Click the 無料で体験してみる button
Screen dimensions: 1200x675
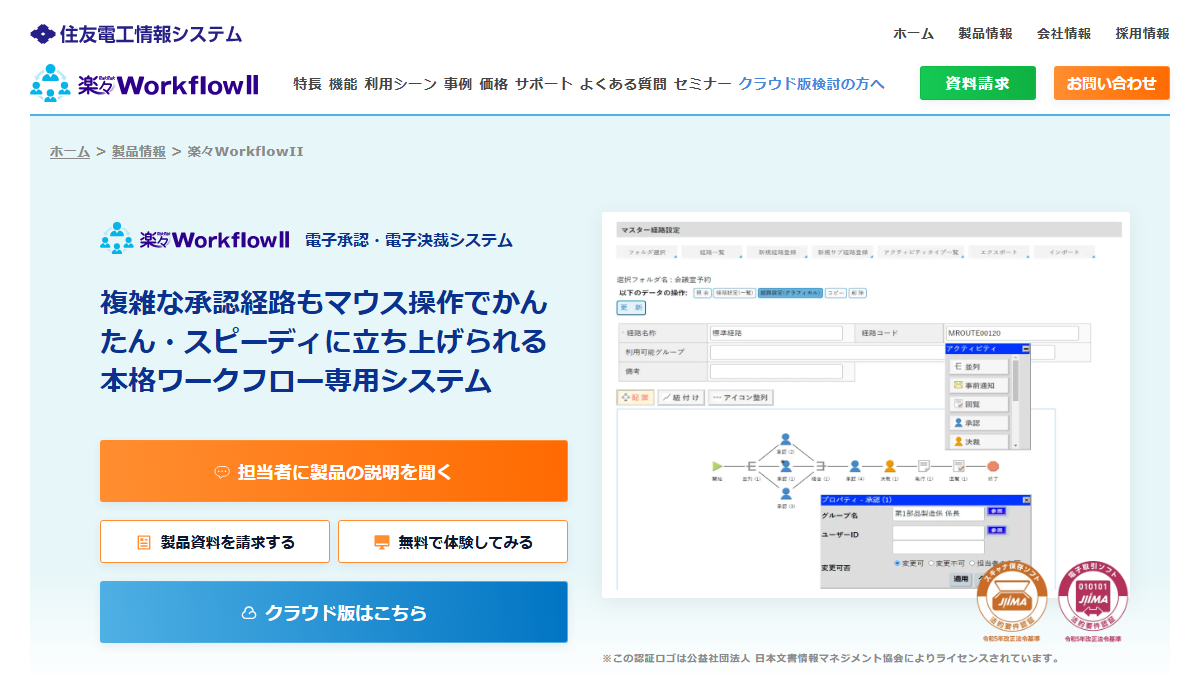pos(453,542)
